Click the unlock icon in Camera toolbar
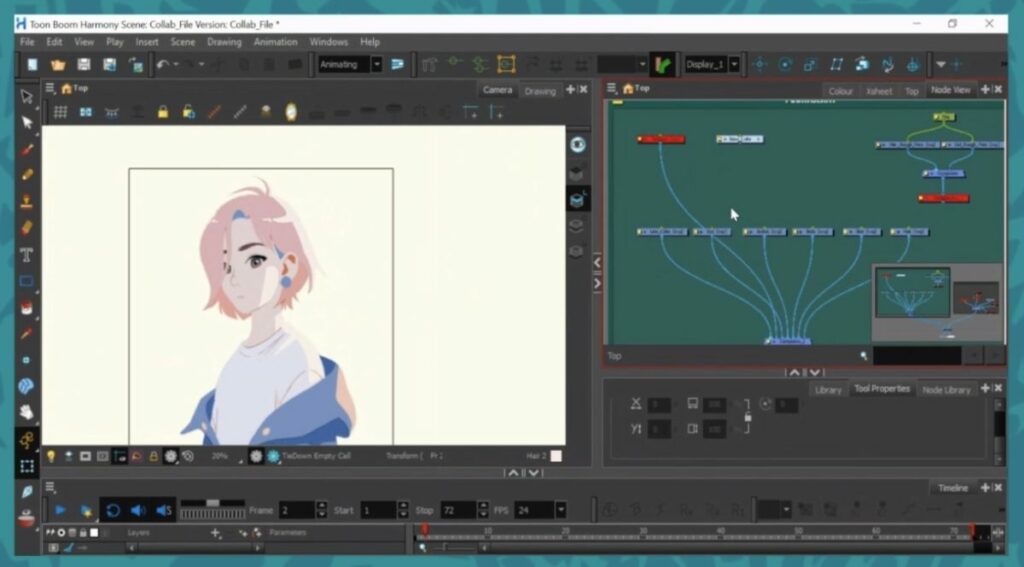Viewport: 1024px width, 567px height. coord(189,112)
